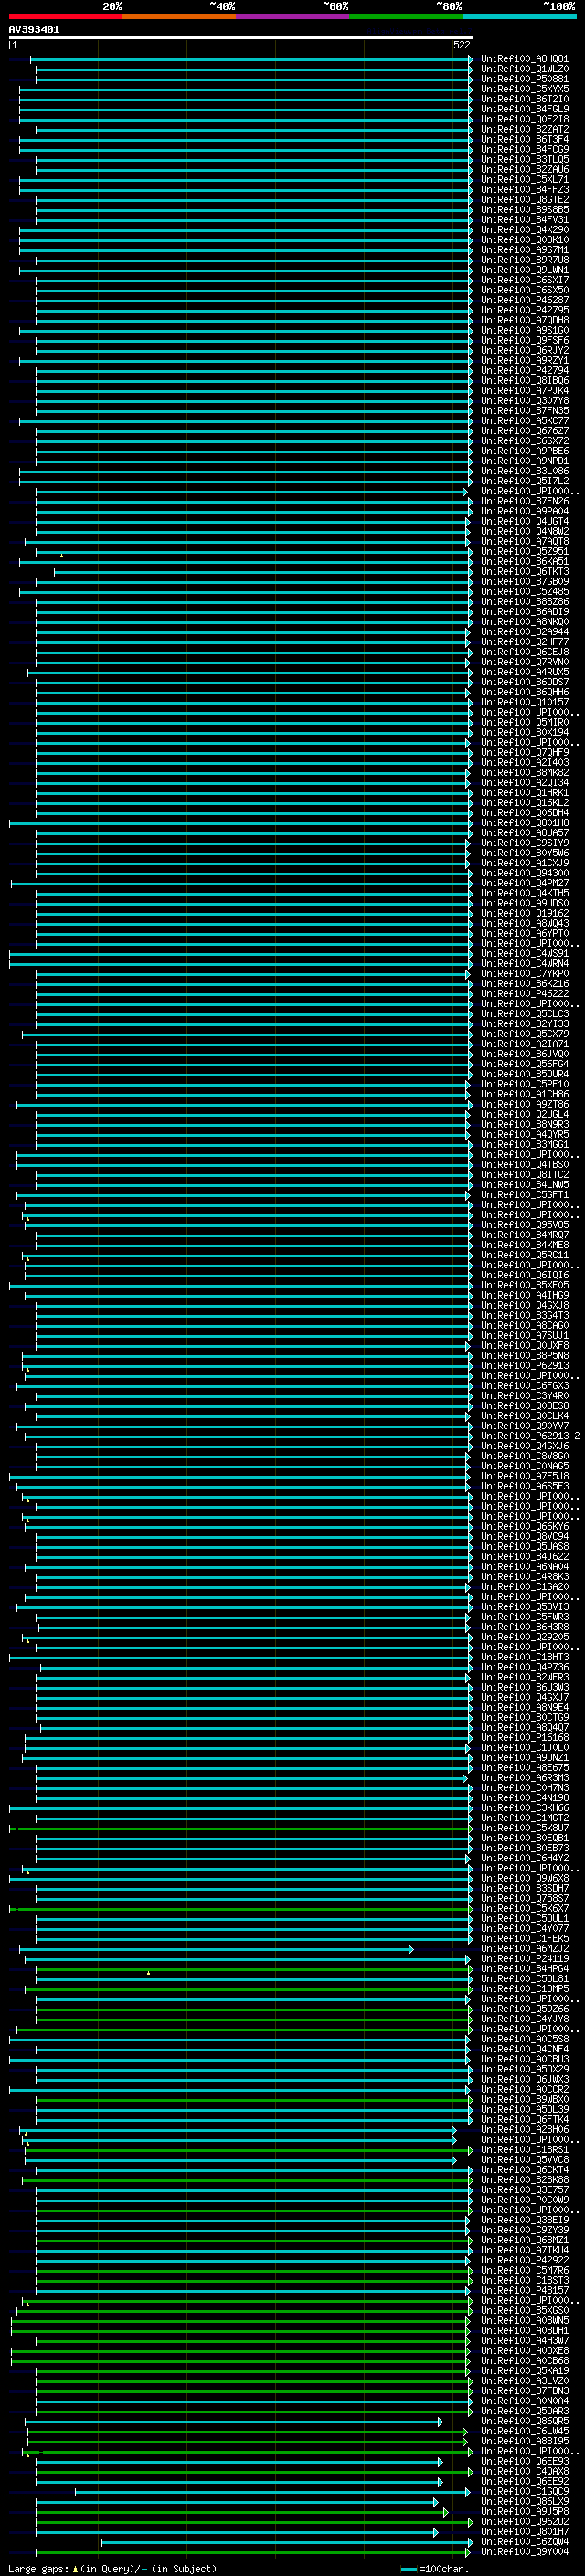Select the AV393401 query label
Viewport: 585px width, 2576px height.
pos(34,30)
